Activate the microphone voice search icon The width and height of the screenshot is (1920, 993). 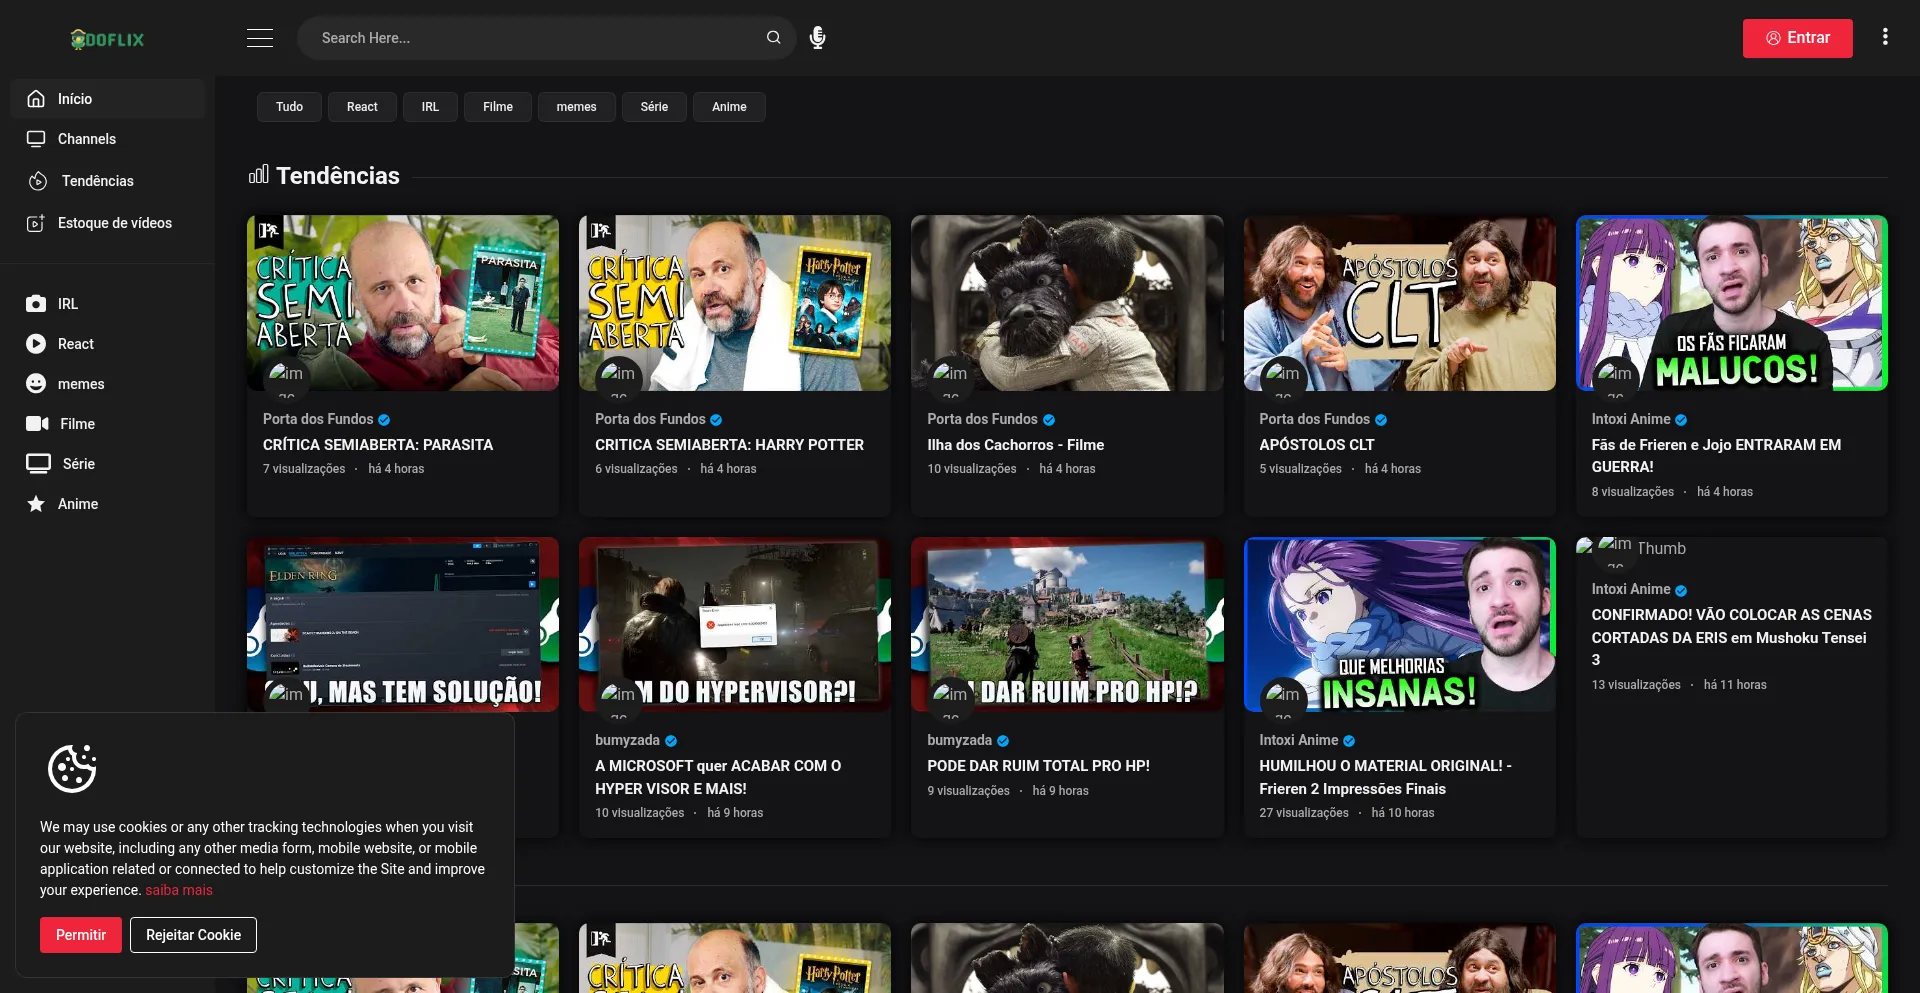point(817,38)
